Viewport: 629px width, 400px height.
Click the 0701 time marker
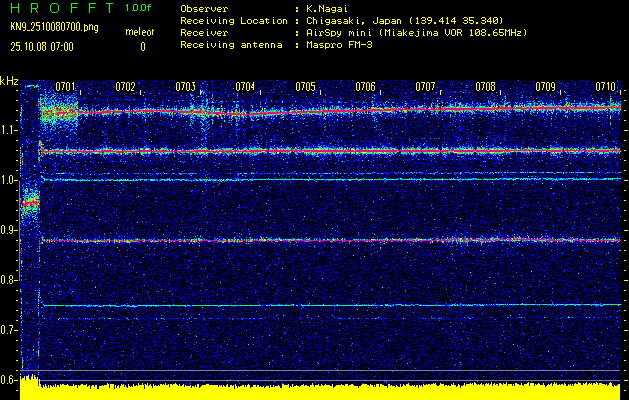click(66, 87)
